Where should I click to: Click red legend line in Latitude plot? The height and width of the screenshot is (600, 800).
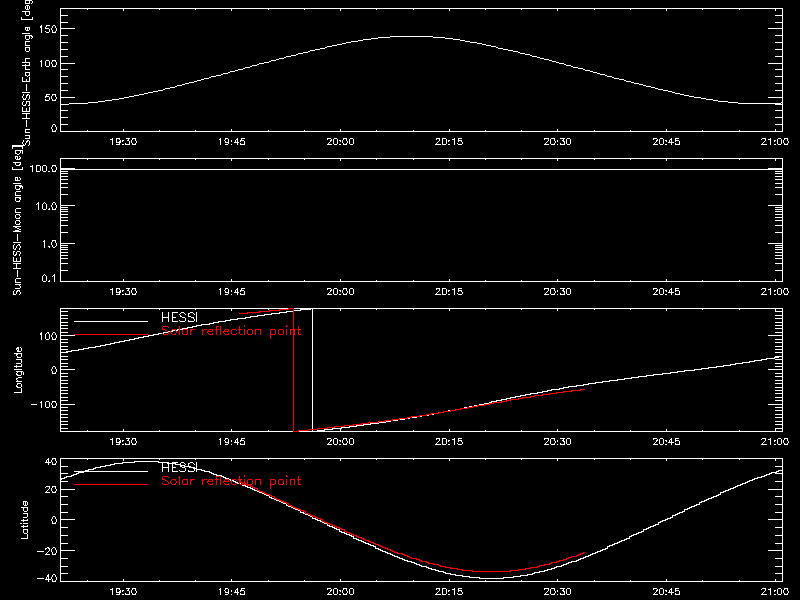111,485
